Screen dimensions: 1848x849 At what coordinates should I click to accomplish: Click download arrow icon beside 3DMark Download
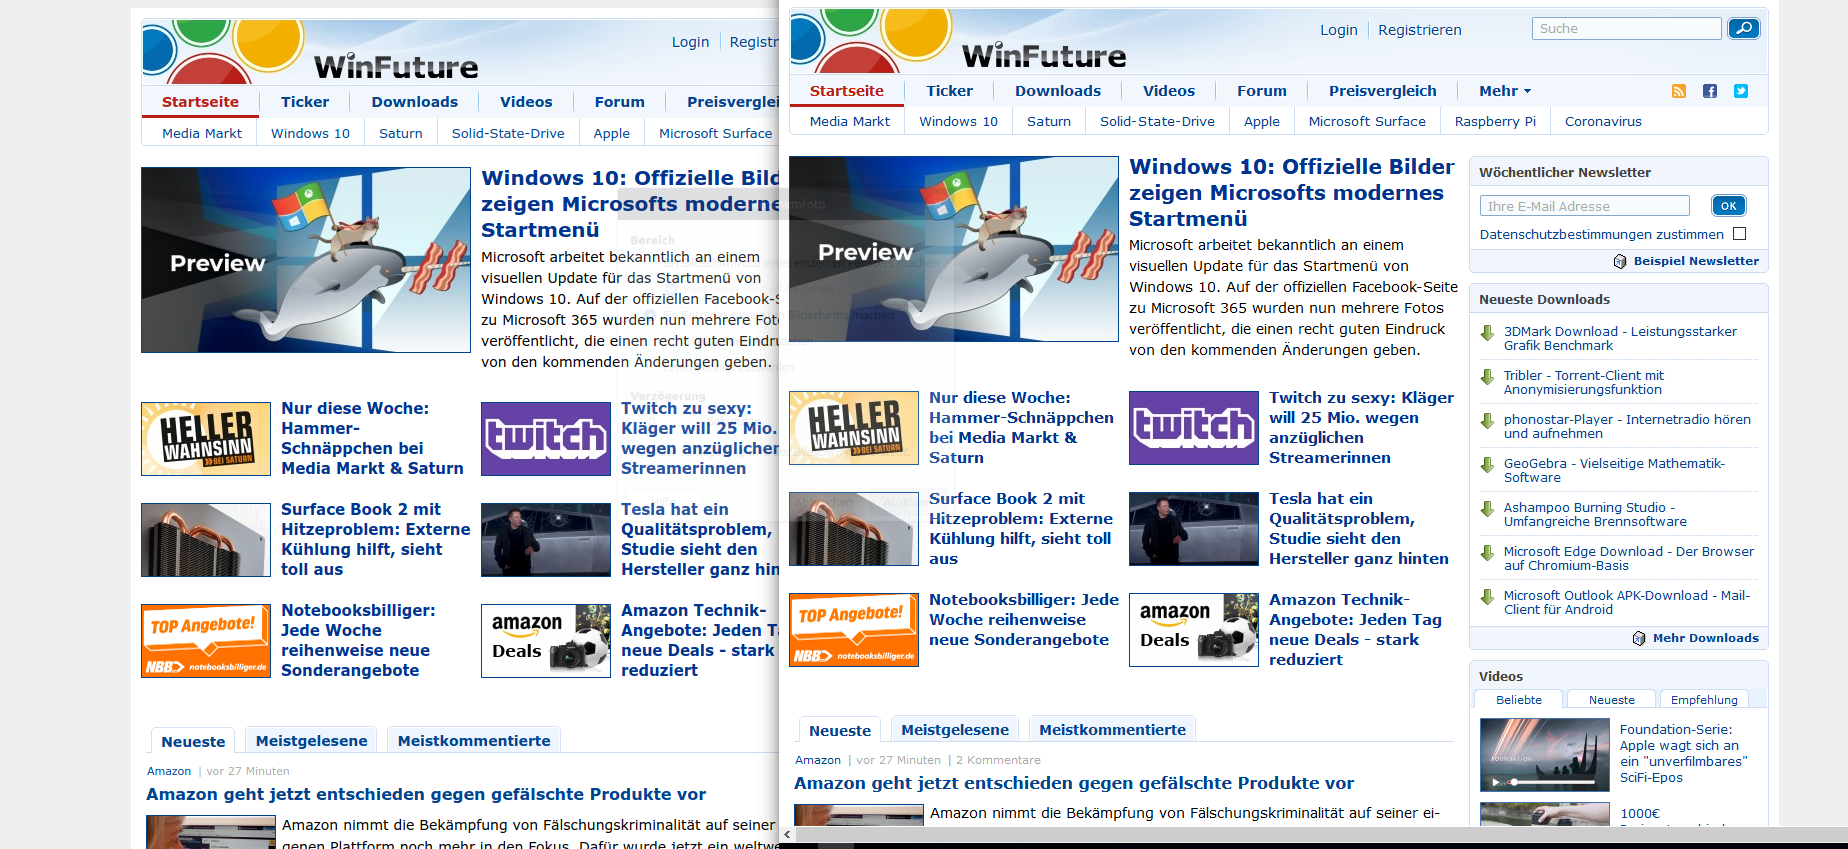click(1487, 333)
